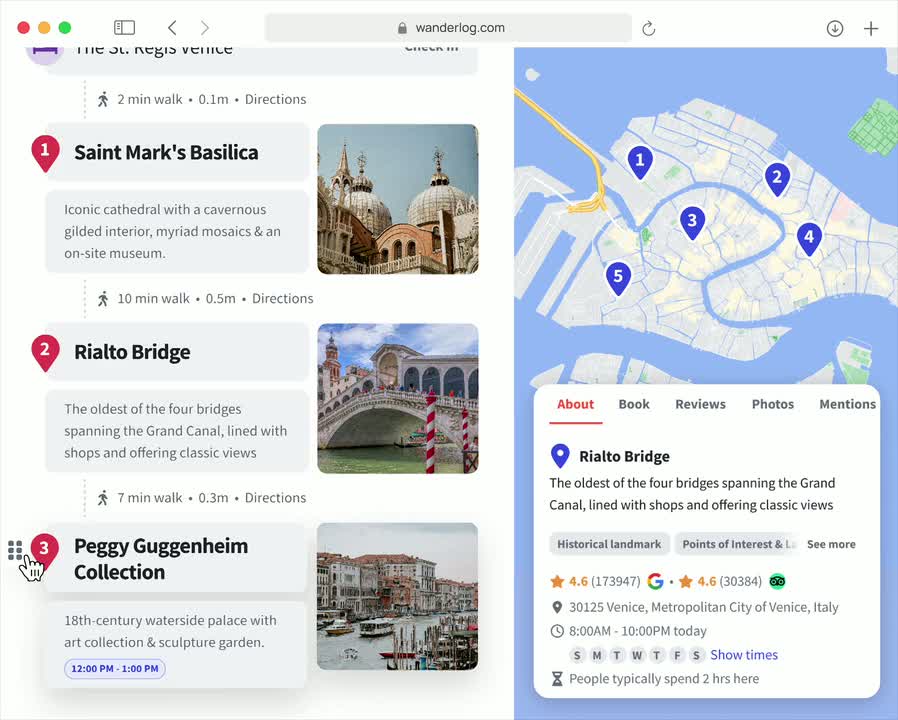Screen dimensions: 898x720
Task: Click the Friday 'F' day circle
Action: pos(677,655)
